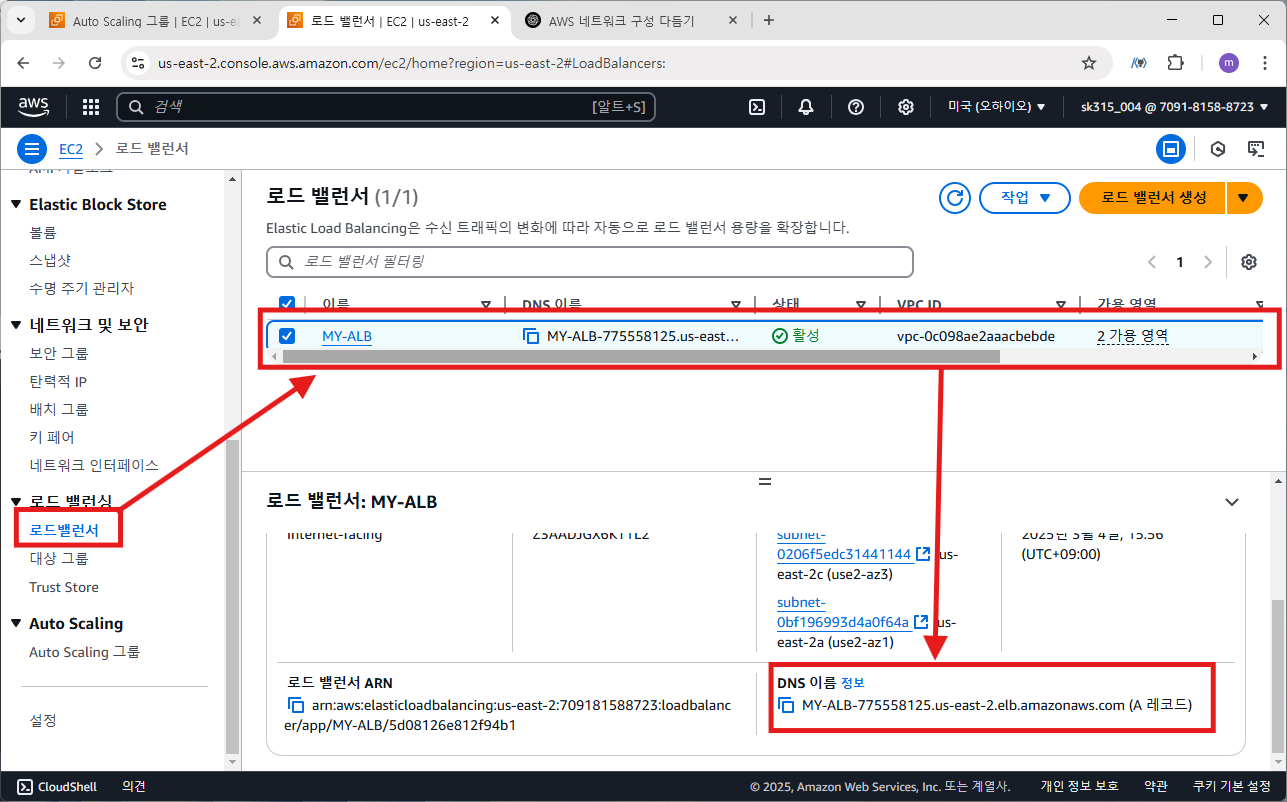Collapse the 네트워크 및 보안 section

16,325
